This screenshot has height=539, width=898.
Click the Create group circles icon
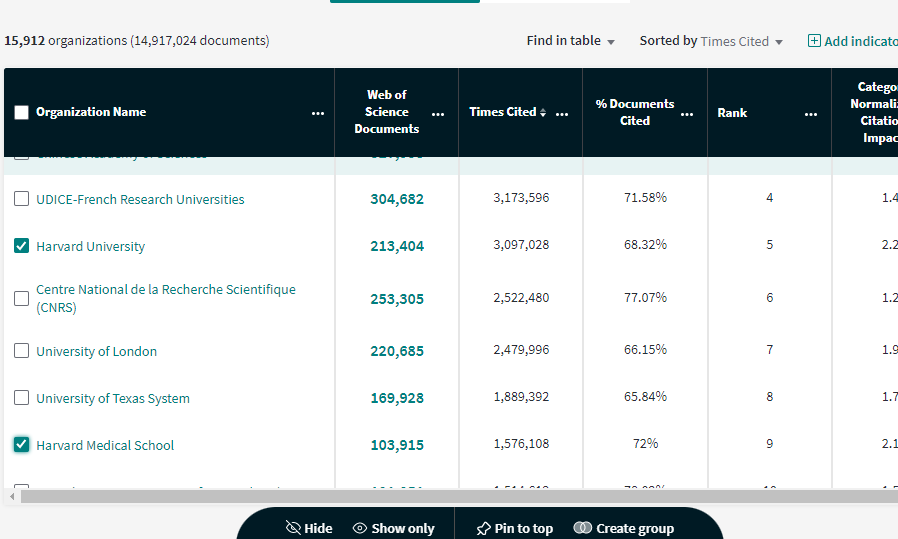(x=583, y=528)
